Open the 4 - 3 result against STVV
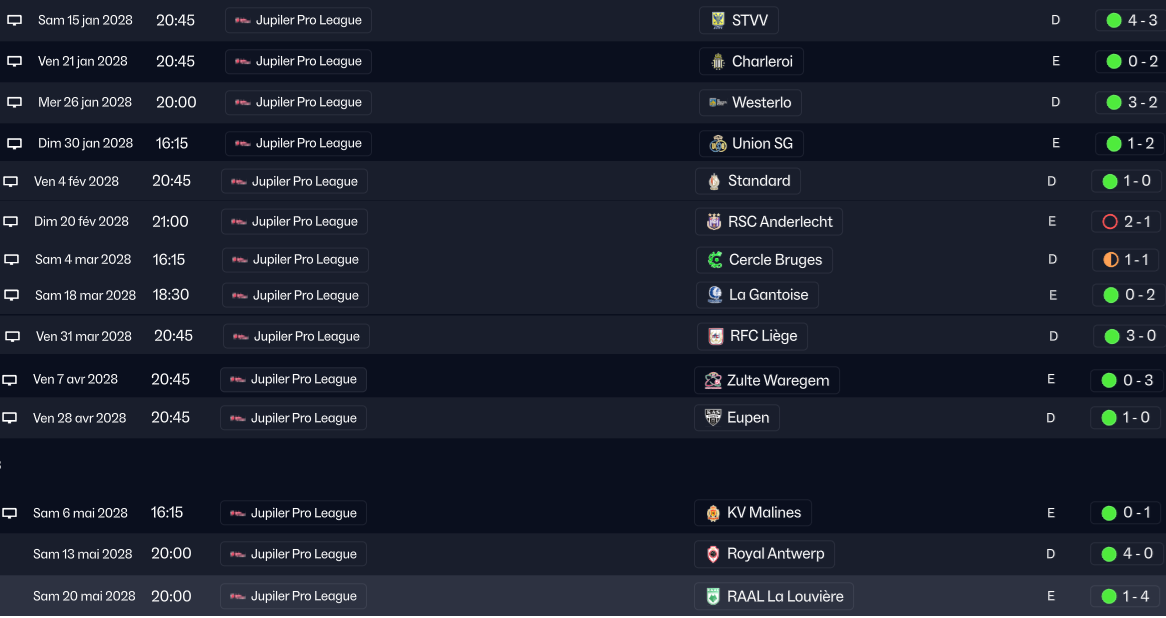Viewport: 1166px width, 618px height. click(1141, 20)
